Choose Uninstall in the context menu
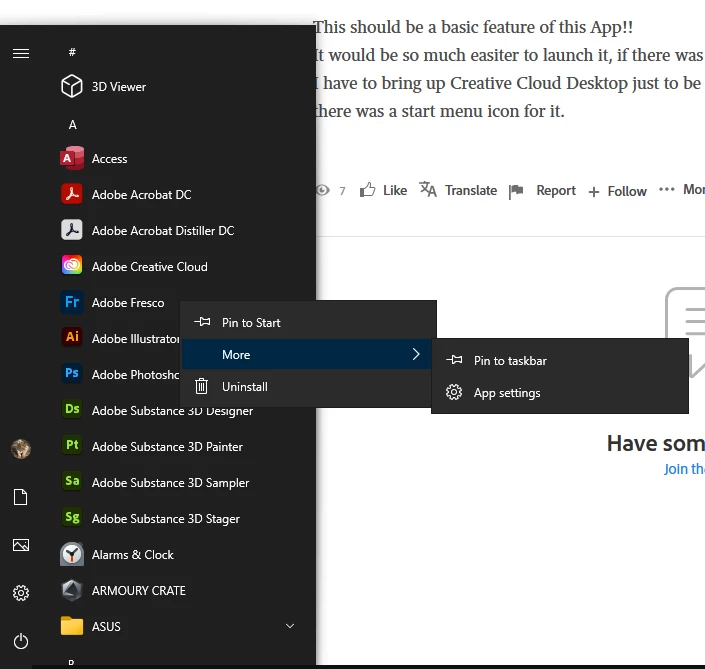705x669 pixels. point(307,387)
